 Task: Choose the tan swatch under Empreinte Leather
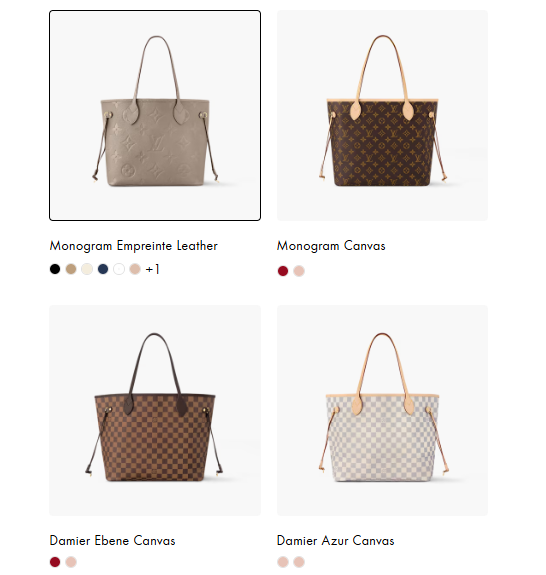click(71, 269)
